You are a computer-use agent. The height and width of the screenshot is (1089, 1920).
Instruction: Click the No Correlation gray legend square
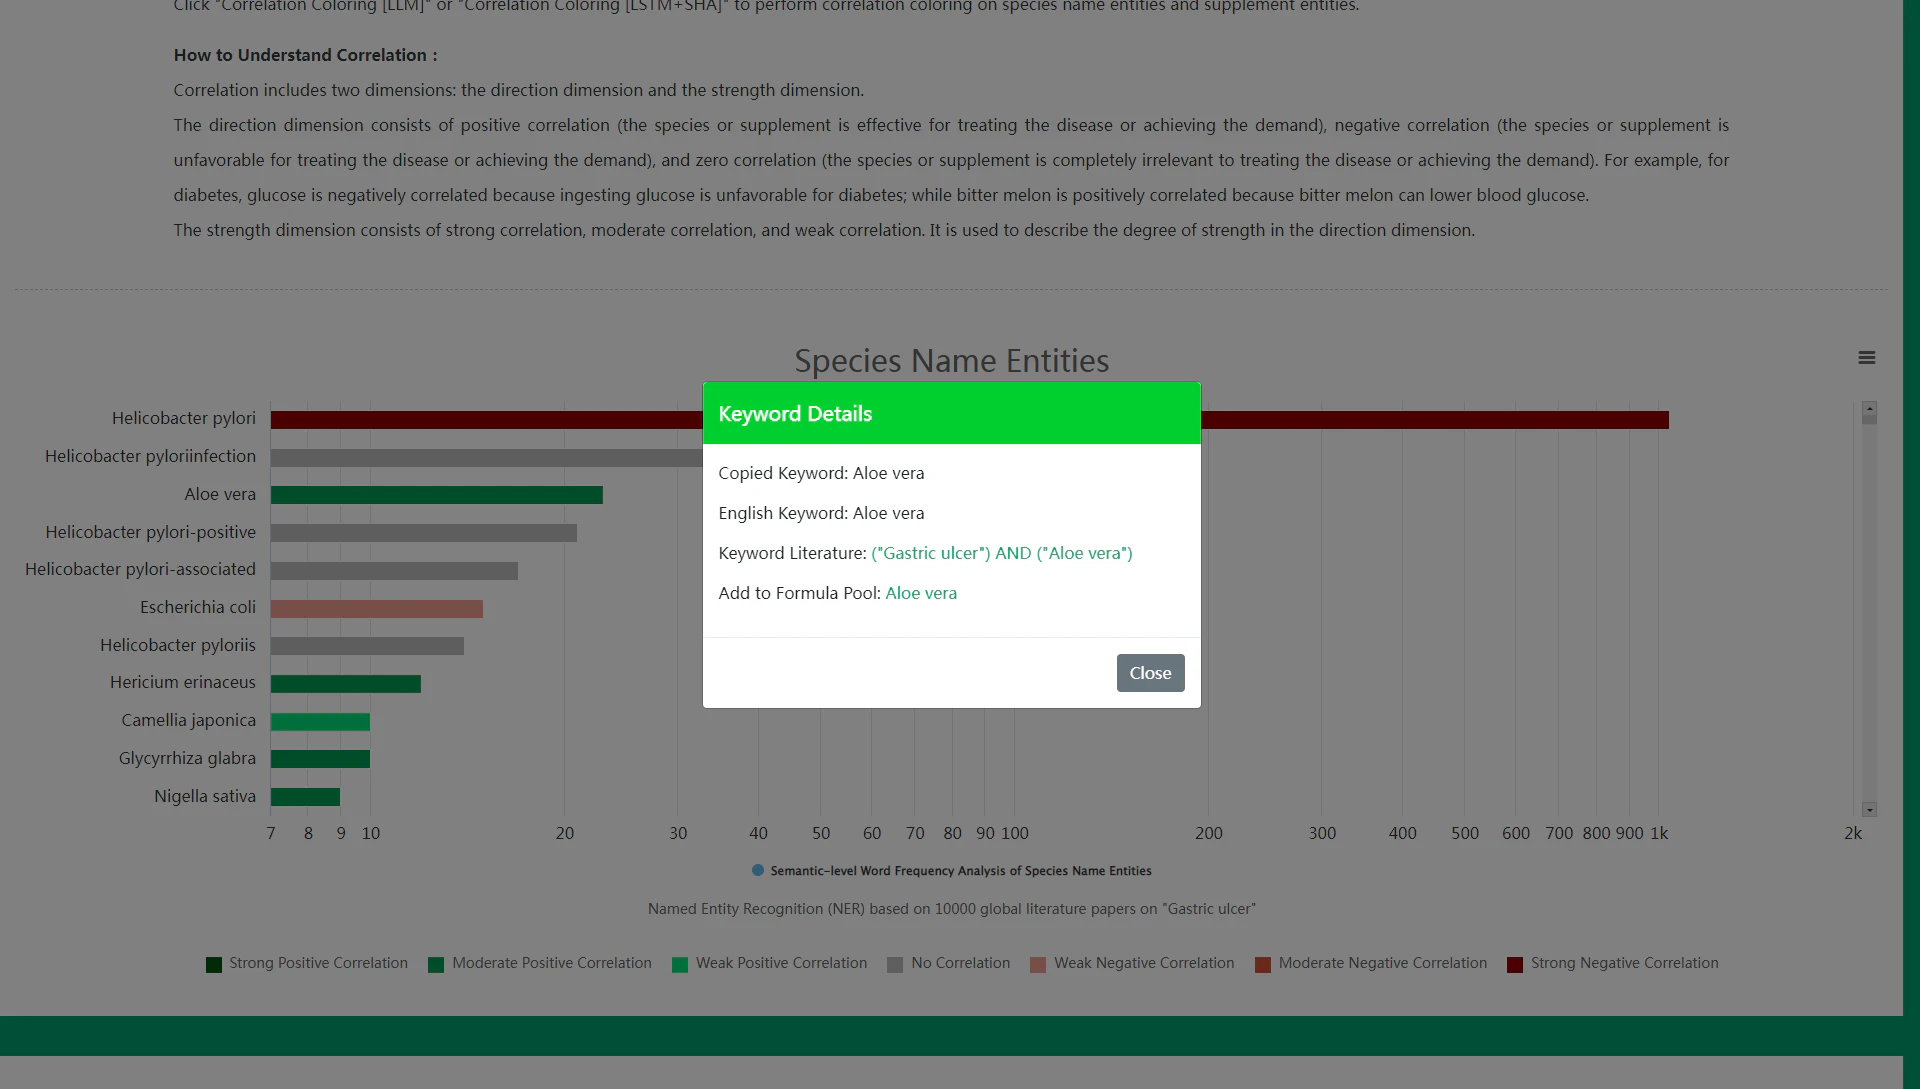(893, 964)
